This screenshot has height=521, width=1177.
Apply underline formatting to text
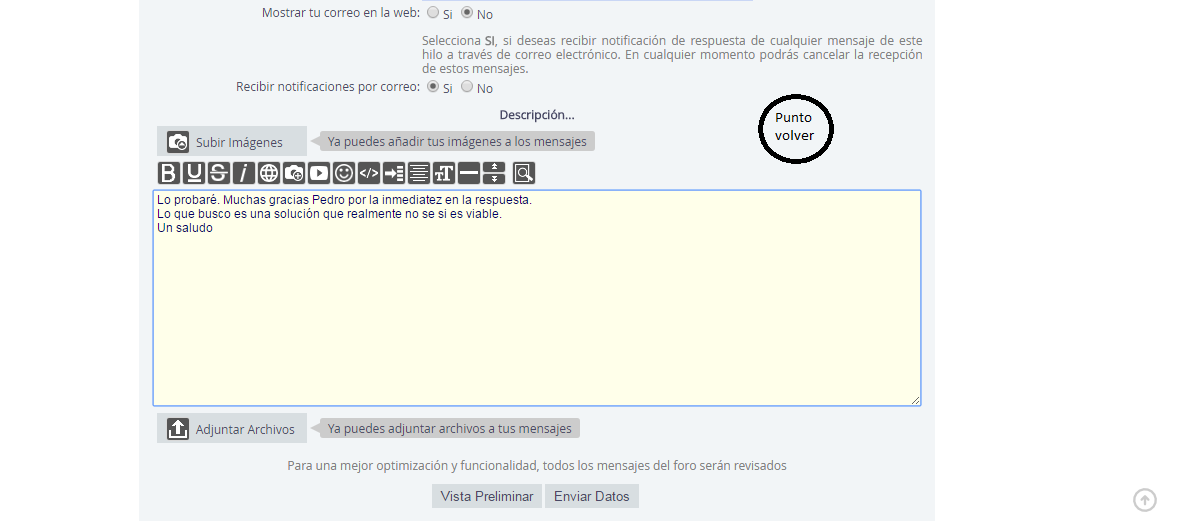click(x=194, y=173)
